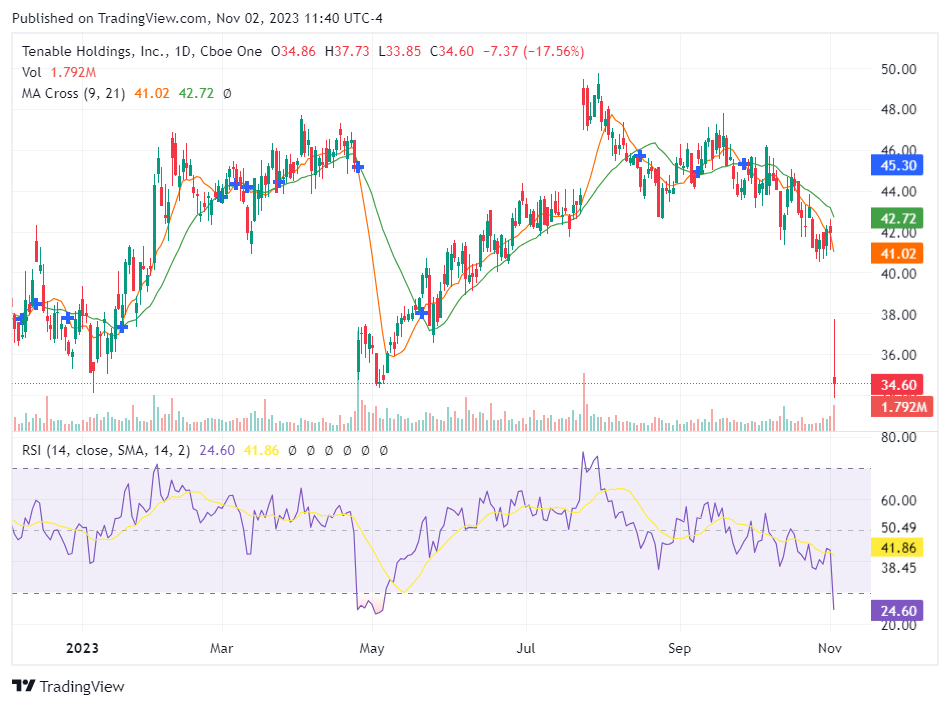The width and height of the screenshot is (950, 707).
Task: Click the close value C34.60 in the header
Action: 452,51
